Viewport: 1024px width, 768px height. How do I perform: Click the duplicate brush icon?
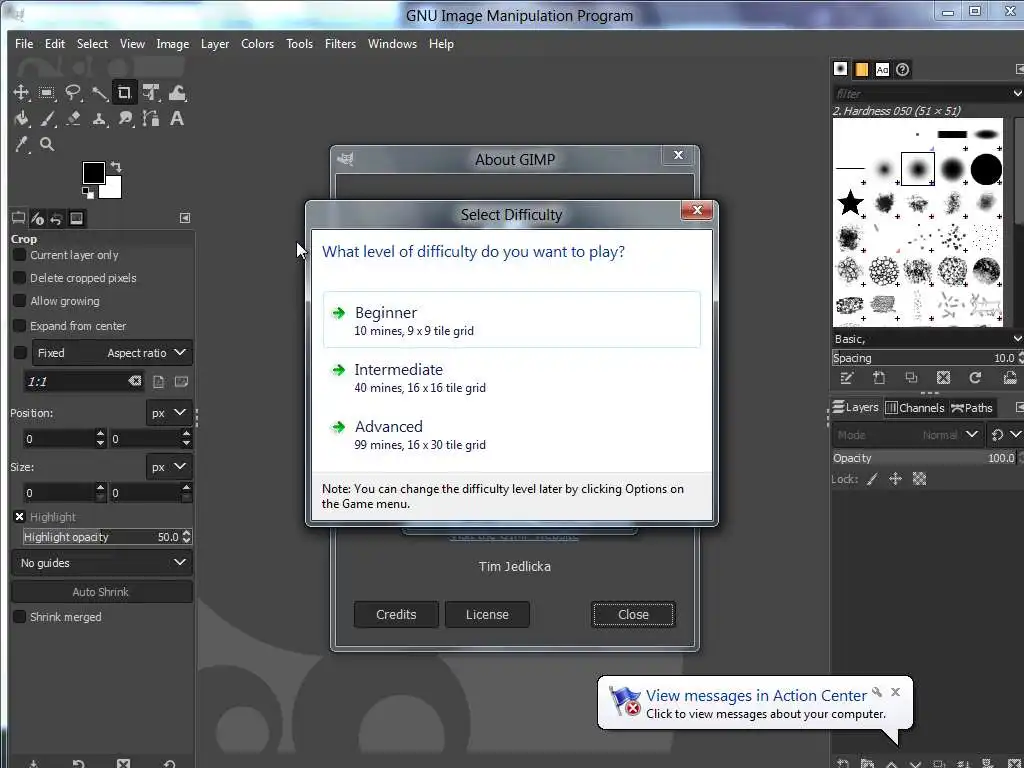click(x=911, y=377)
